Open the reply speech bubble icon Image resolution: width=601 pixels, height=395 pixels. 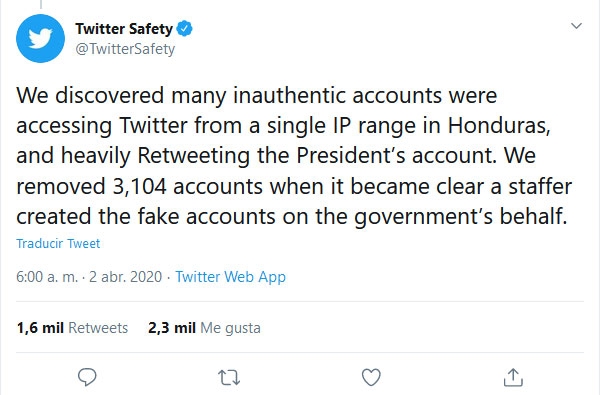[87, 377]
